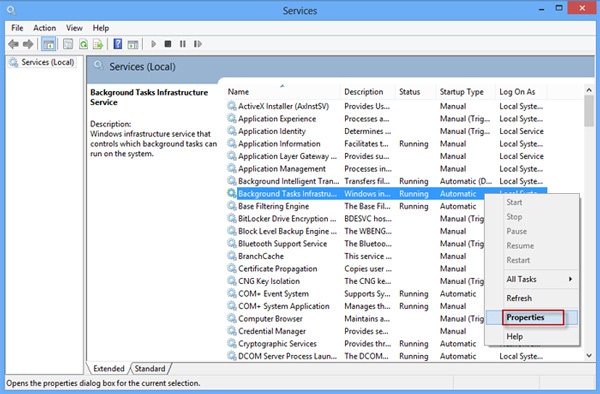Open the View menu
Screen dimensions: 600x394
click(x=74, y=28)
